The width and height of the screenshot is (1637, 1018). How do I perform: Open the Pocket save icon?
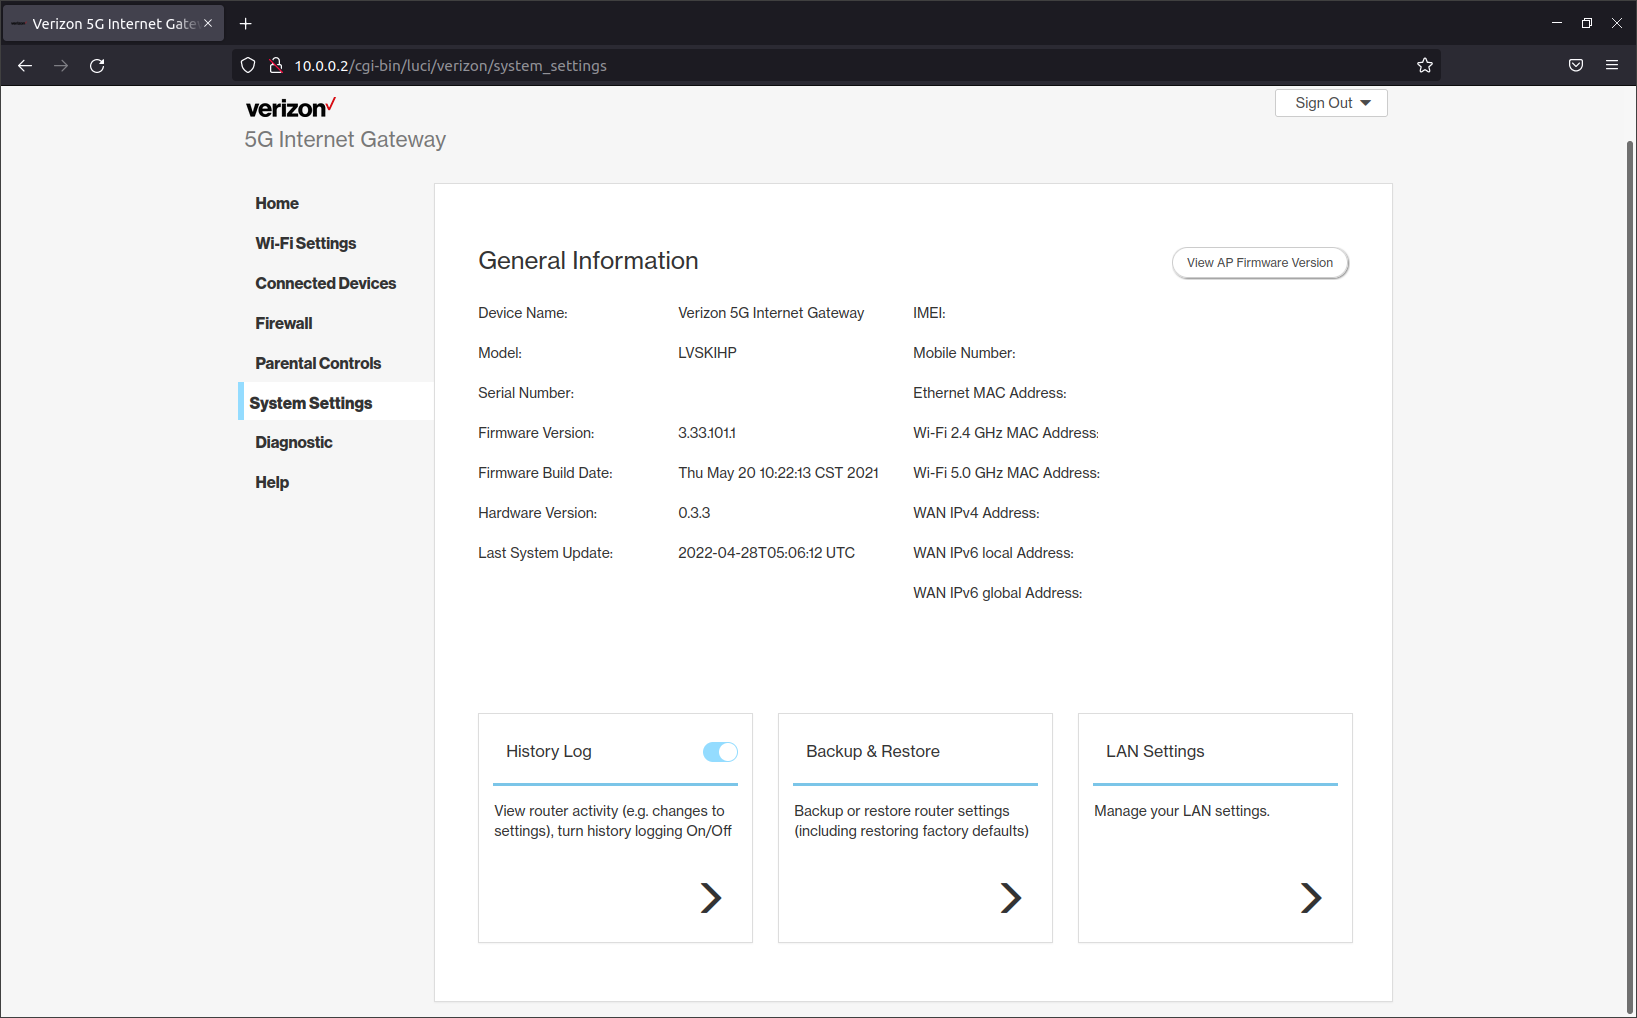tap(1576, 66)
